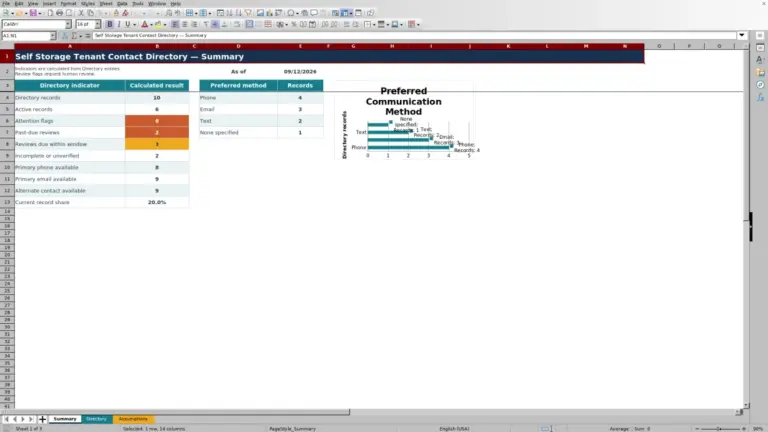Toggle Underline formatting
This screenshot has height=432, width=768.
click(x=128, y=24)
